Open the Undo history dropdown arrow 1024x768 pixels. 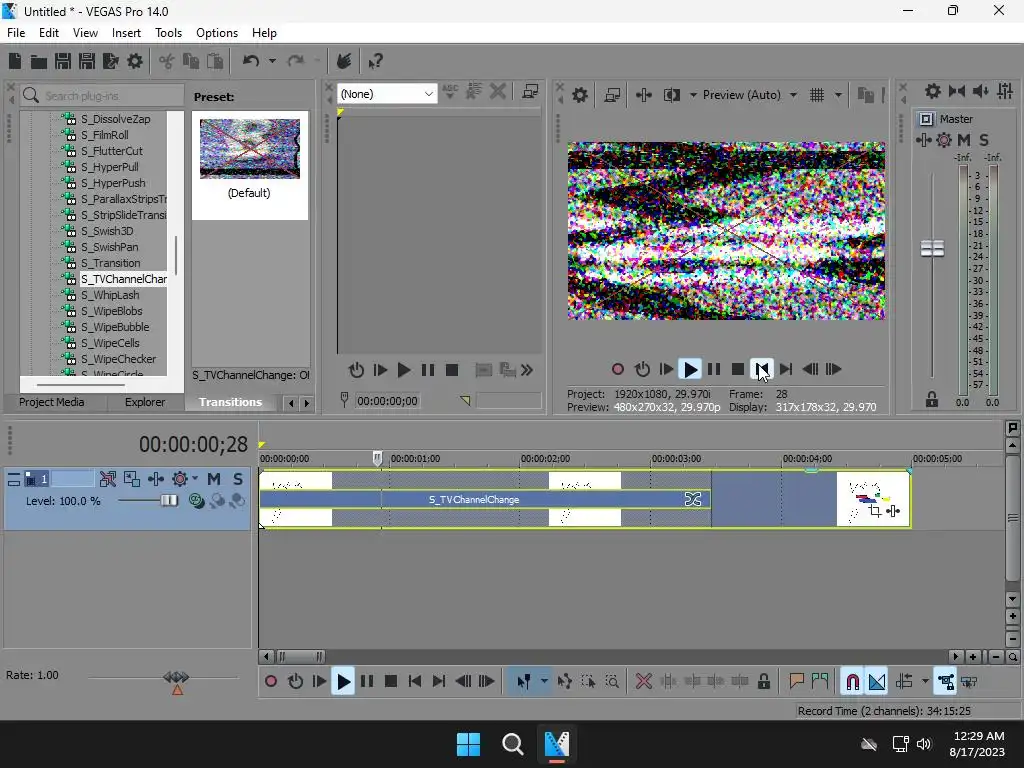coord(272,61)
